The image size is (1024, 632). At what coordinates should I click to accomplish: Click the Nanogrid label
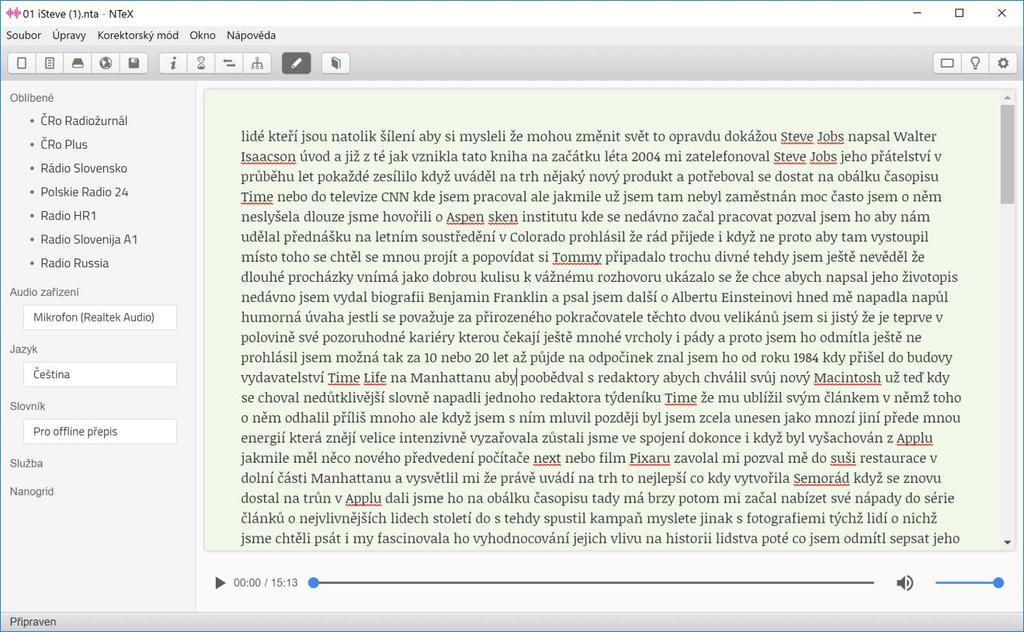32,492
